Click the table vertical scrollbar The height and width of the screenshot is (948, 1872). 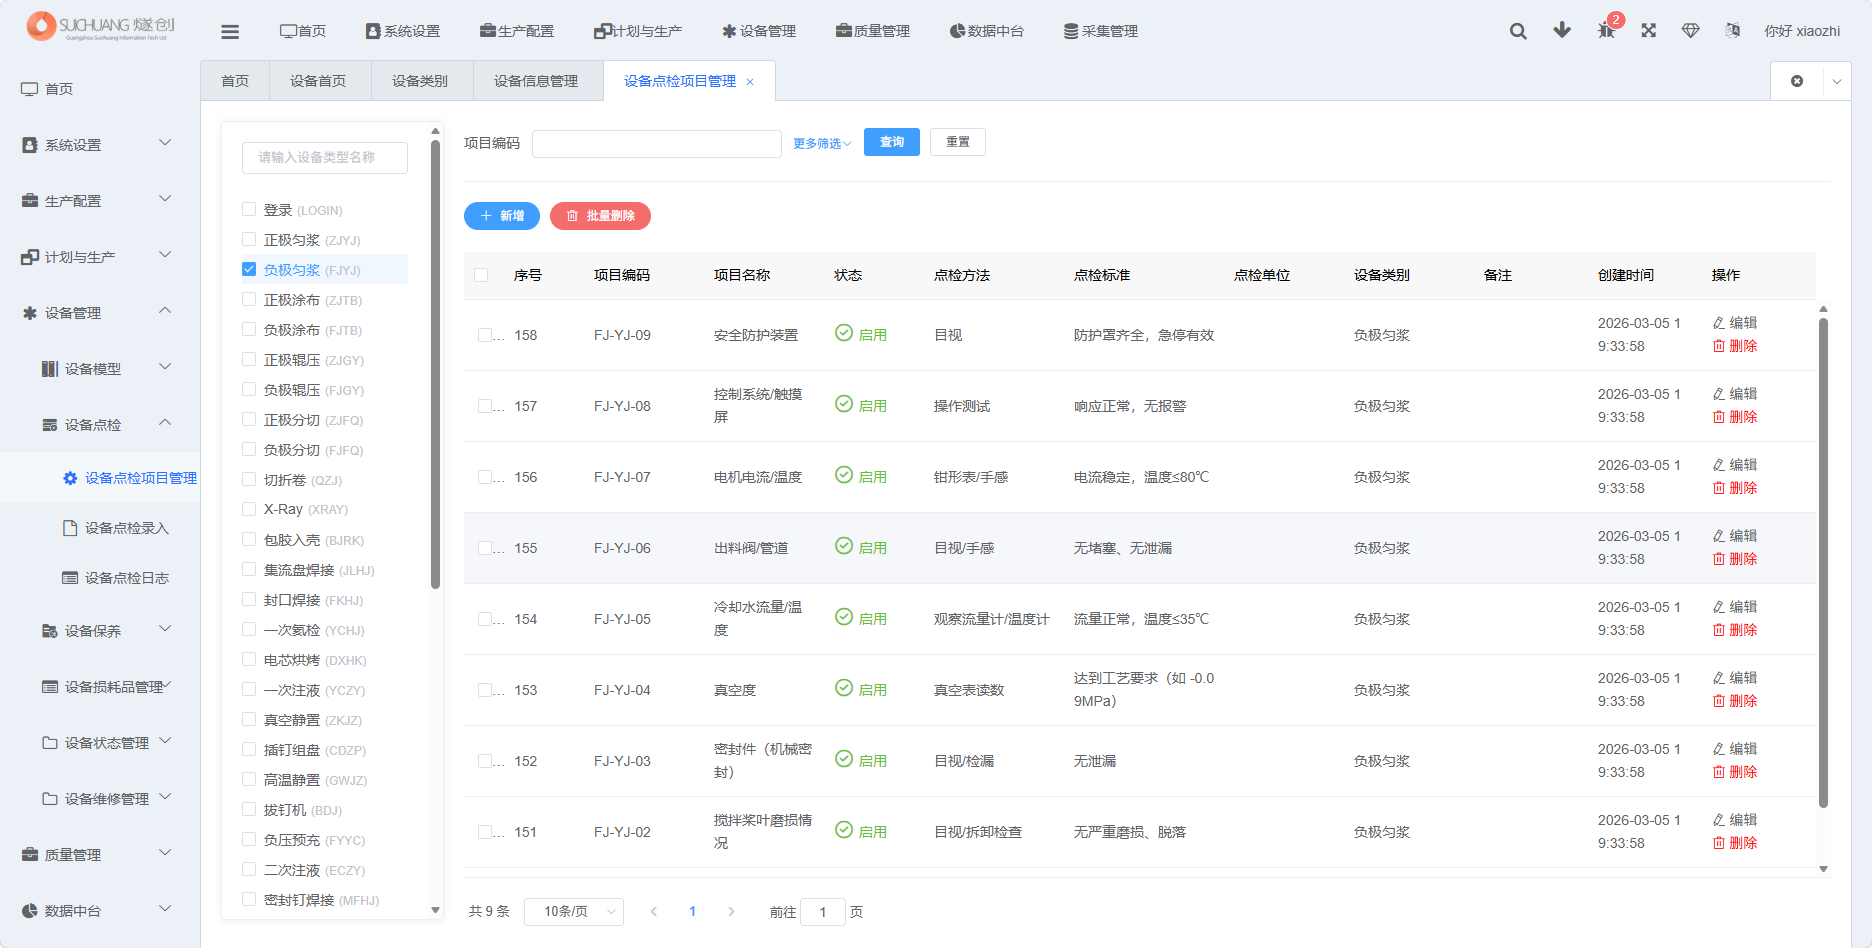point(1823,562)
